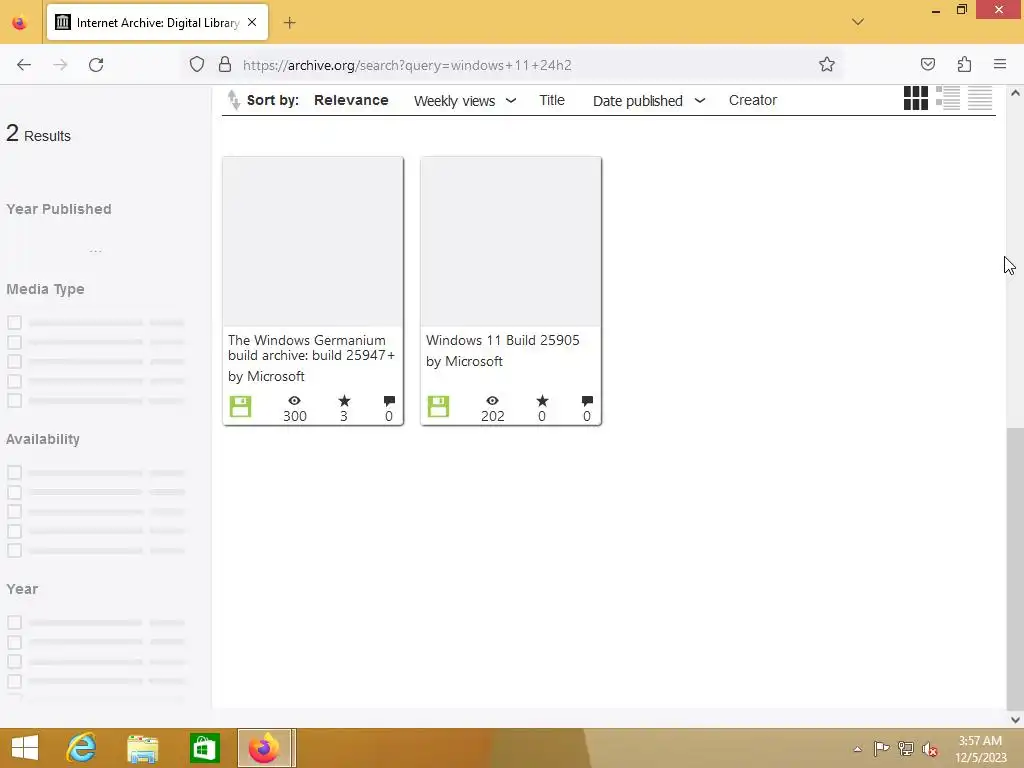Image resolution: width=1024 pixels, height=768 pixels.
Task: Bookmark this page with the star icon
Action: pos(827,65)
